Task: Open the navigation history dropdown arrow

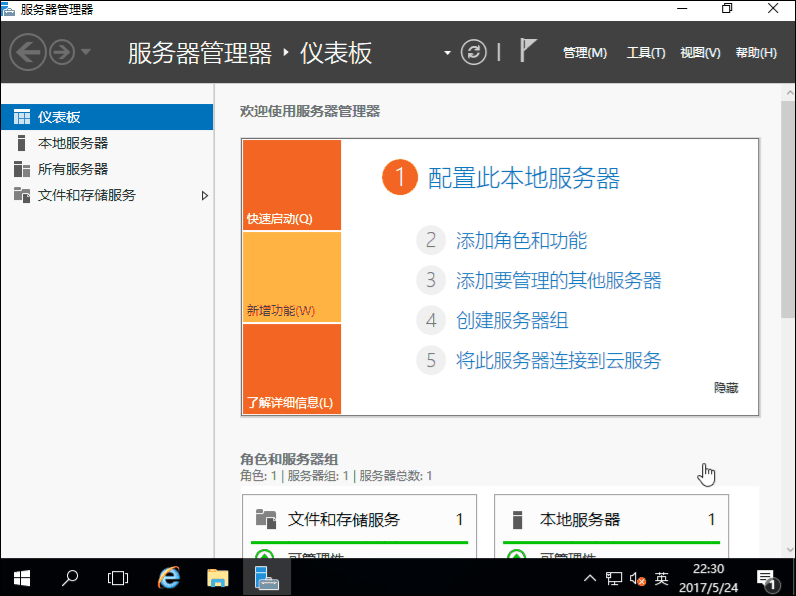Action: [86, 52]
